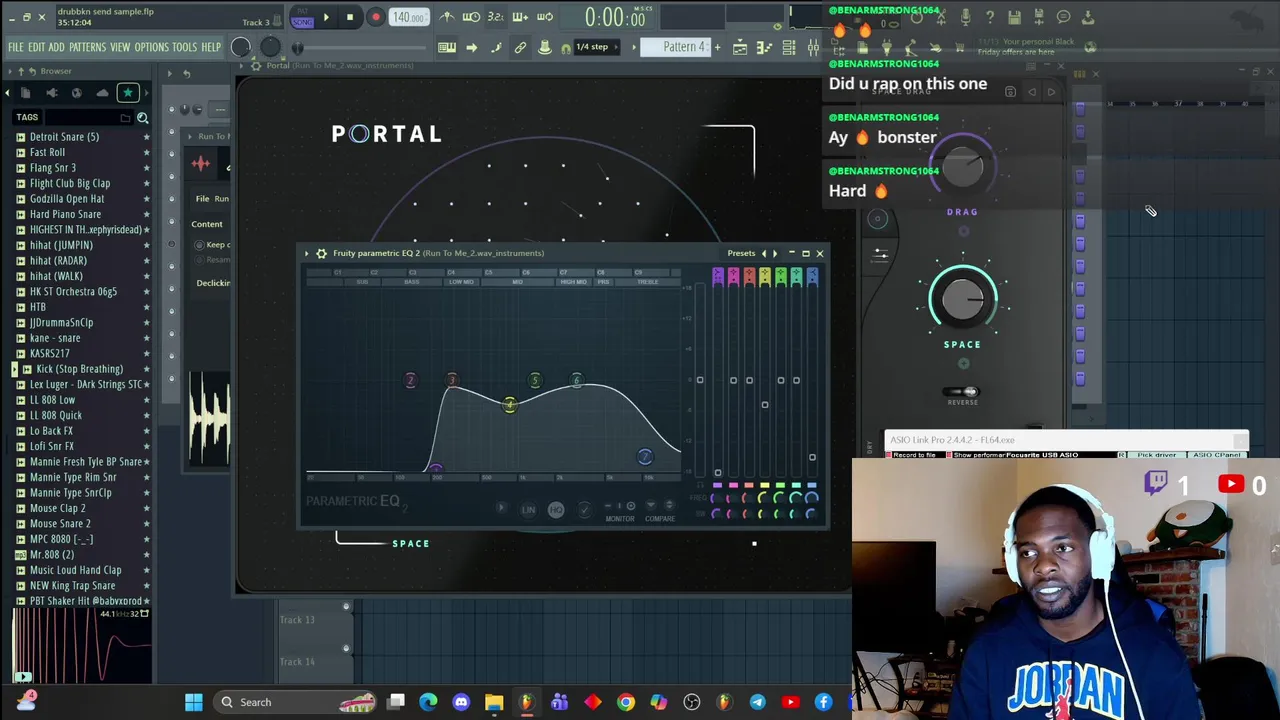The width and height of the screenshot is (1280, 720).
Task: Open the Fruity parametric EQ 2 options gear
Action: [322, 253]
